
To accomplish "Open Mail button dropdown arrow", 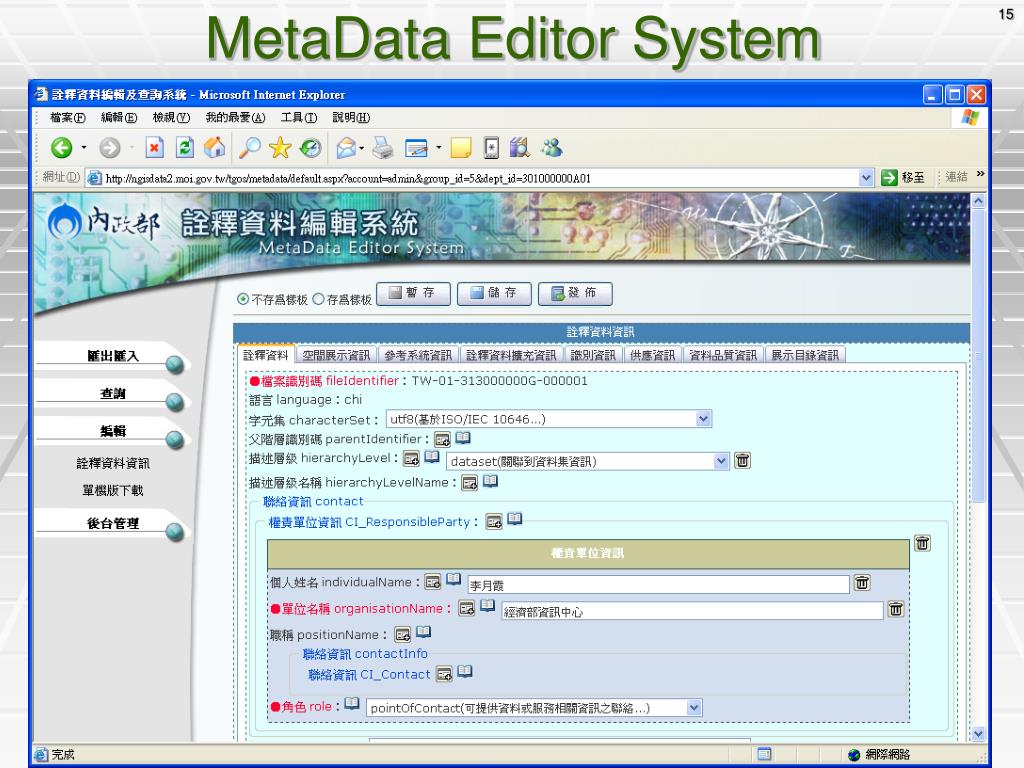I will point(362,148).
